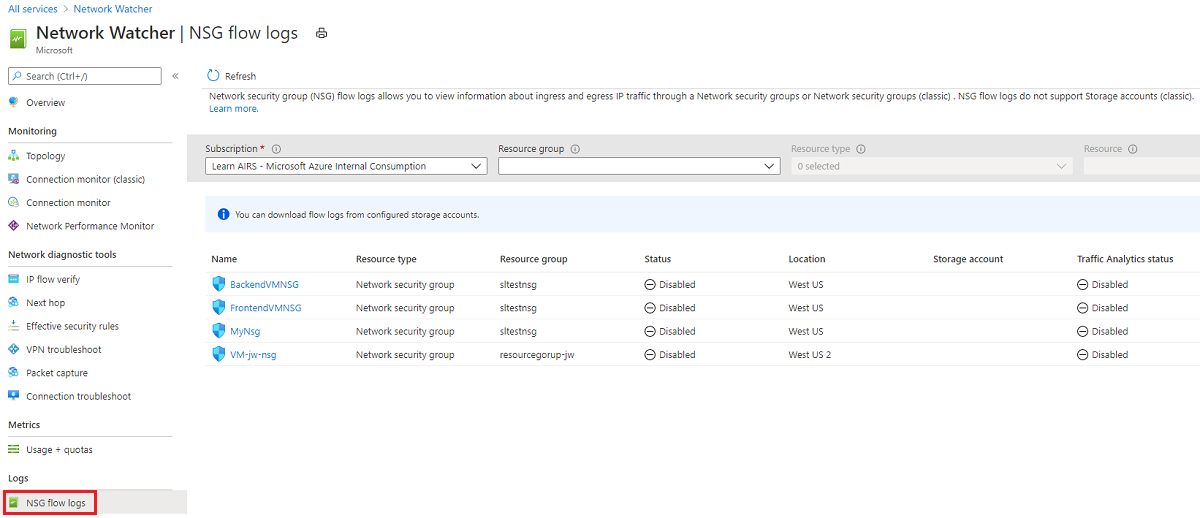This screenshot has height=518, width=1200.
Task: Click the print icon beside the page title
Action: click(x=322, y=33)
